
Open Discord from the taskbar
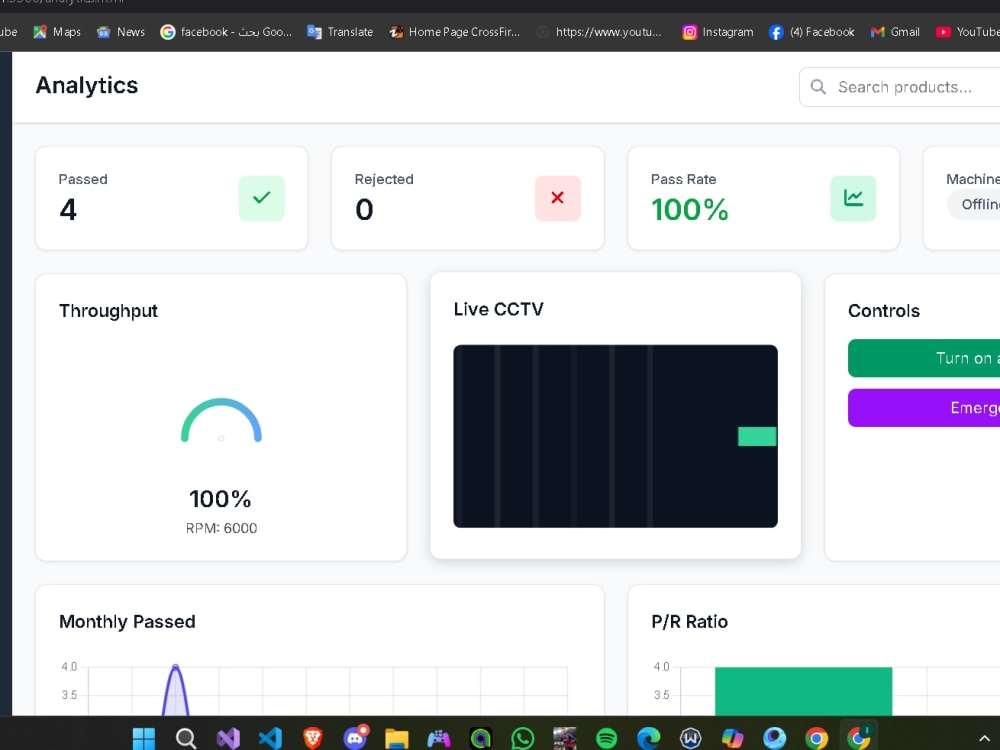click(355, 738)
